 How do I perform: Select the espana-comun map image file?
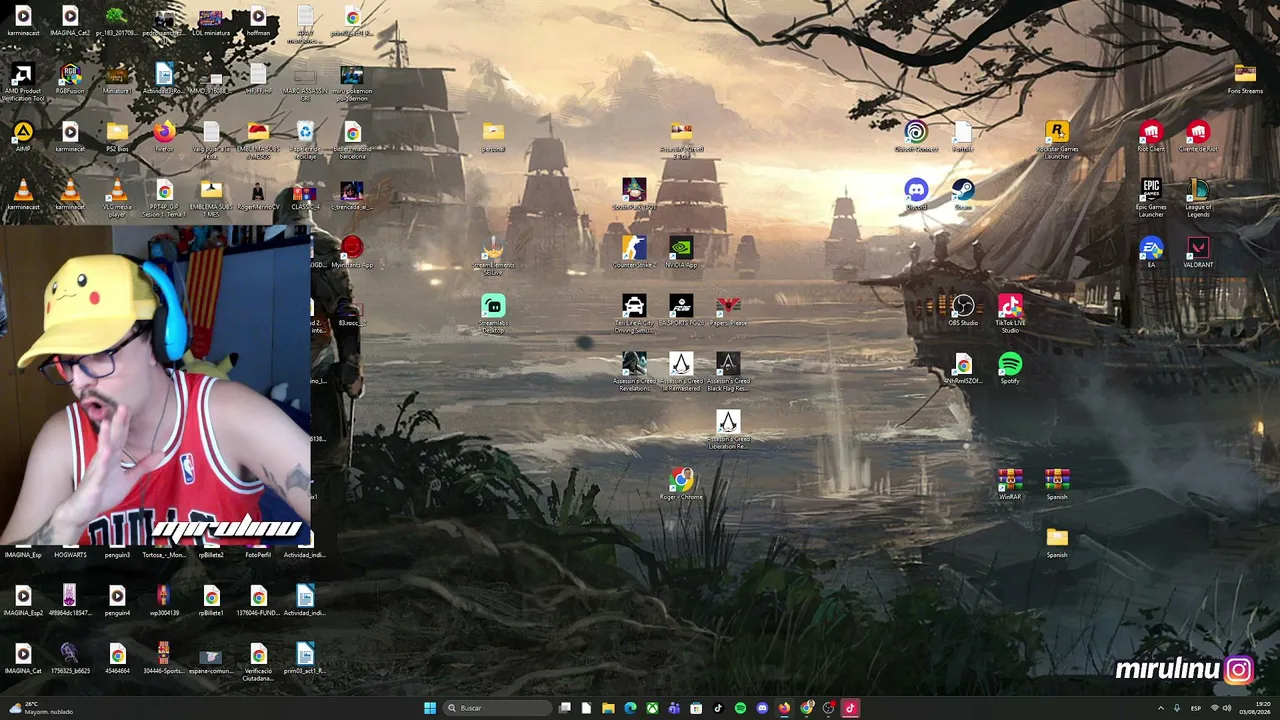point(211,660)
